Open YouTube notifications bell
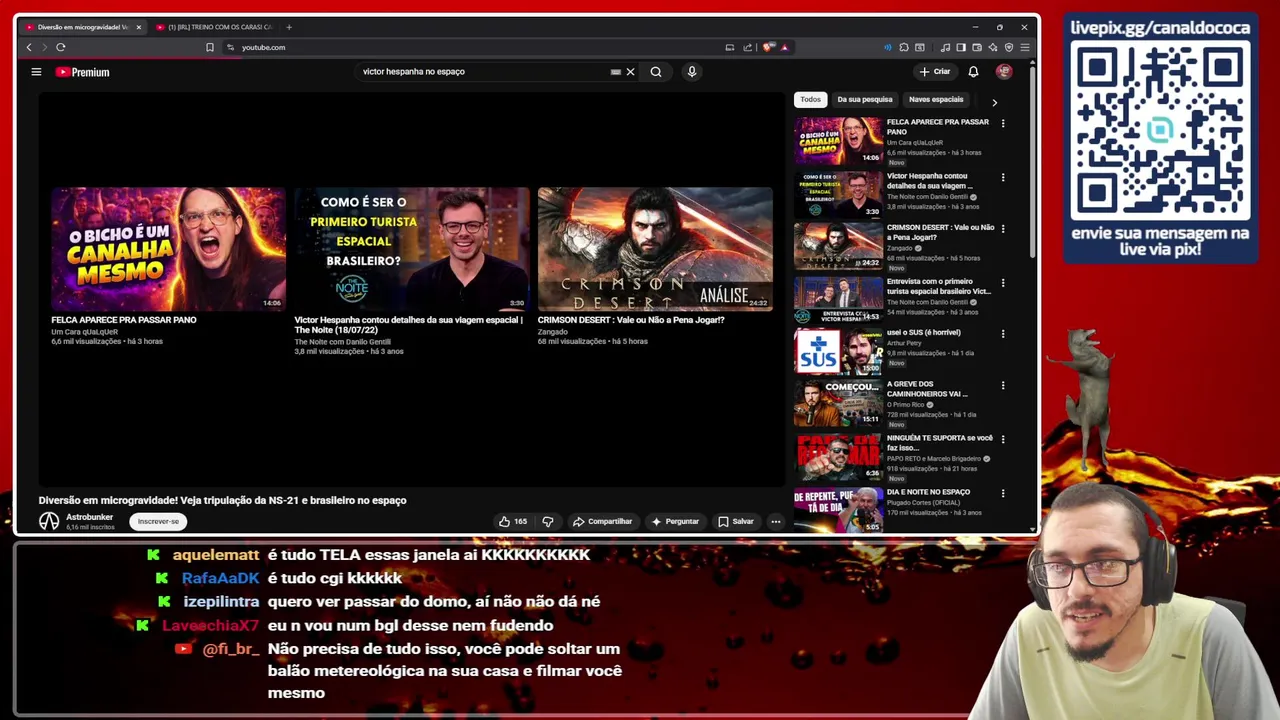Image resolution: width=1280 pixels, height=720 pixels. (973, 72)
